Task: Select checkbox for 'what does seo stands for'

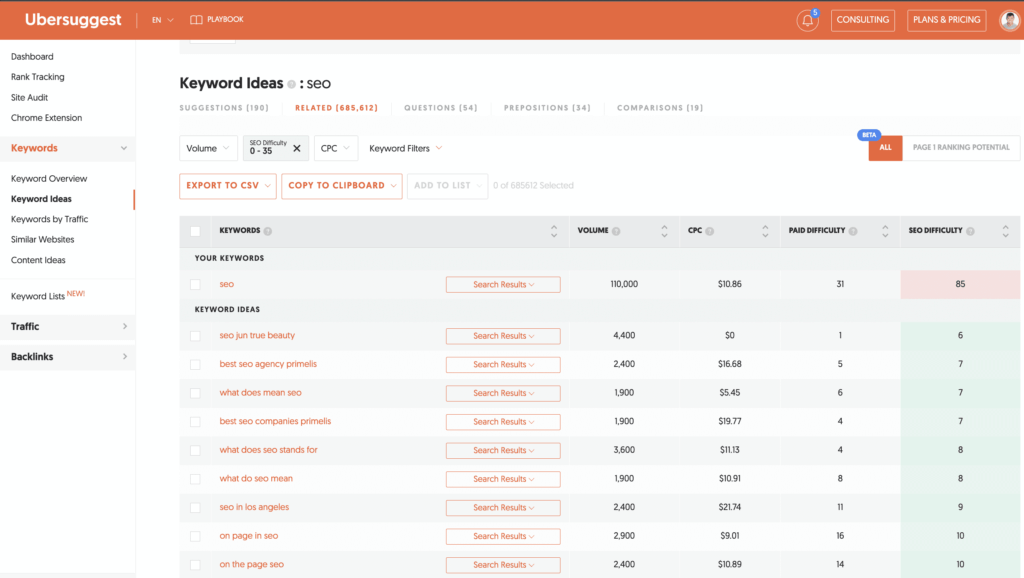Action: click(x=195, y=451)
